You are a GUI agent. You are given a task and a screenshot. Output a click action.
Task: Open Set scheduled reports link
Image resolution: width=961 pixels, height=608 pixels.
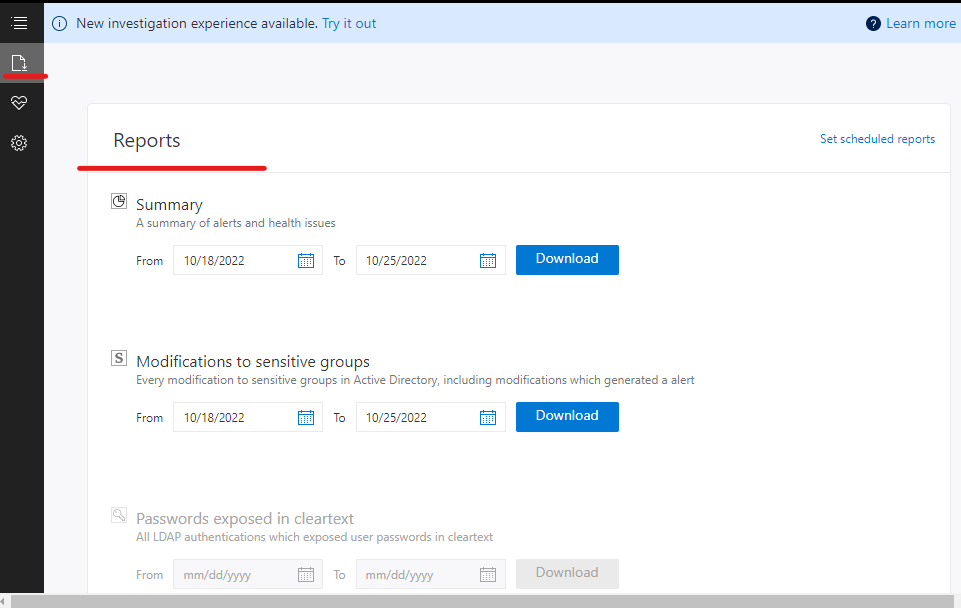click(877, 139)
